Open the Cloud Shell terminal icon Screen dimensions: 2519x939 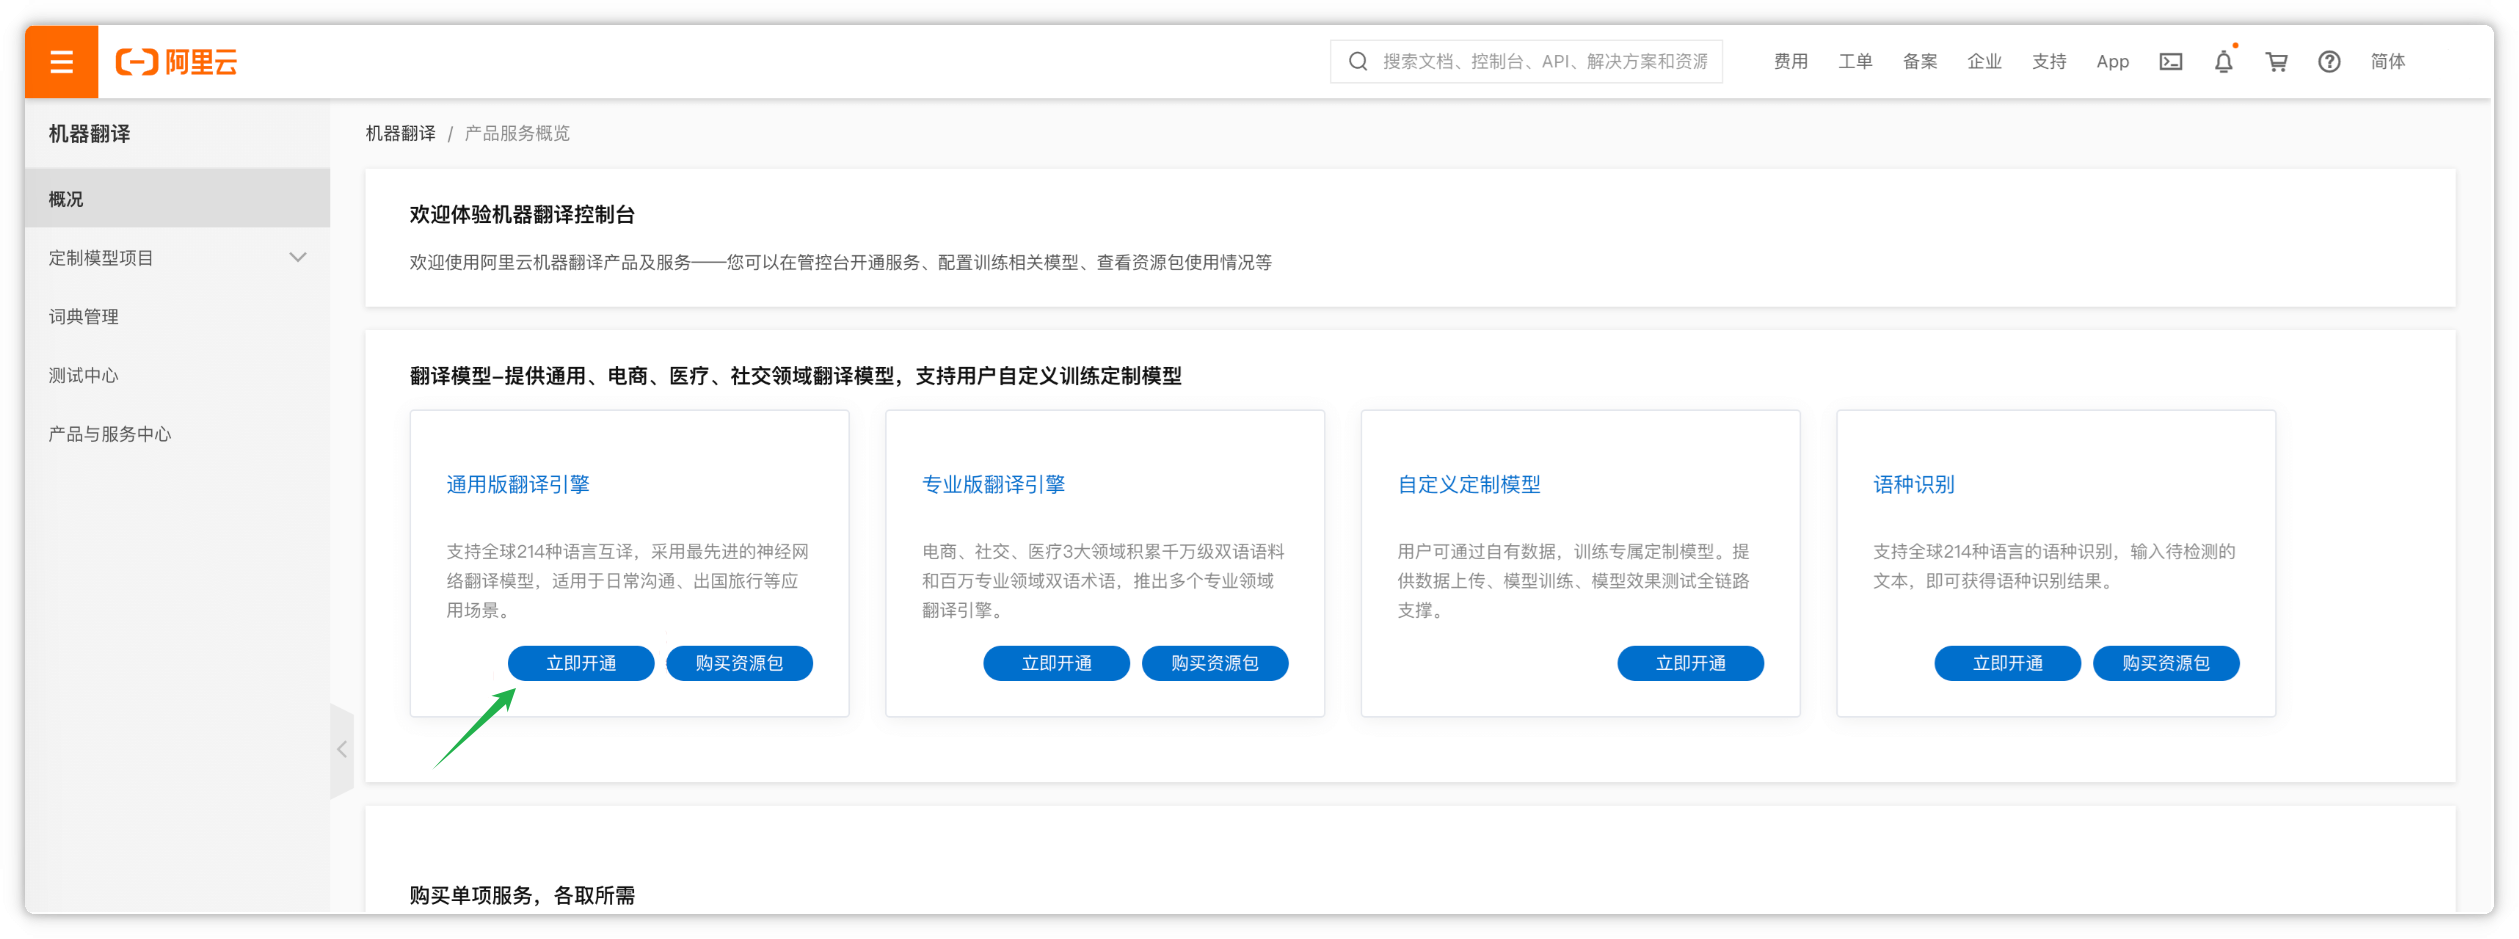(2170, 62)
